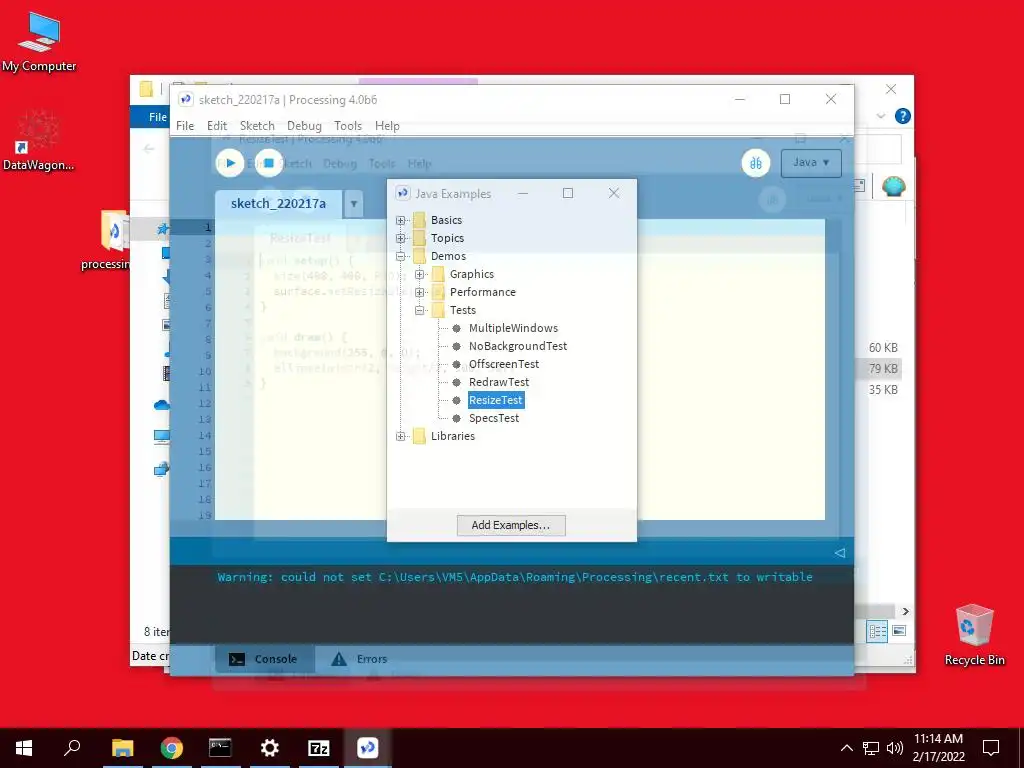The image size is (1024, 768).
Task: Open File Explorer help question icon
Action: (x=903, y=116)
